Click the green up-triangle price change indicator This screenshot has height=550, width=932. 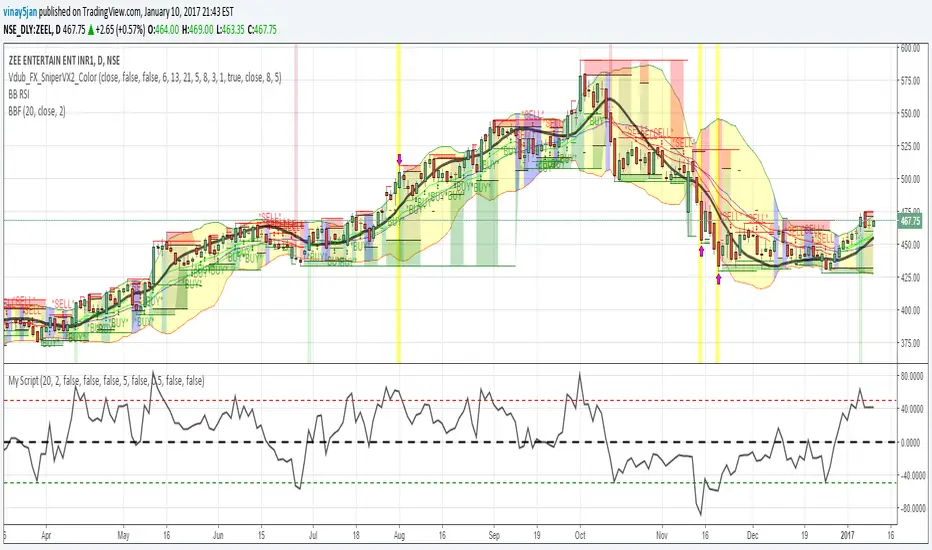91,30
